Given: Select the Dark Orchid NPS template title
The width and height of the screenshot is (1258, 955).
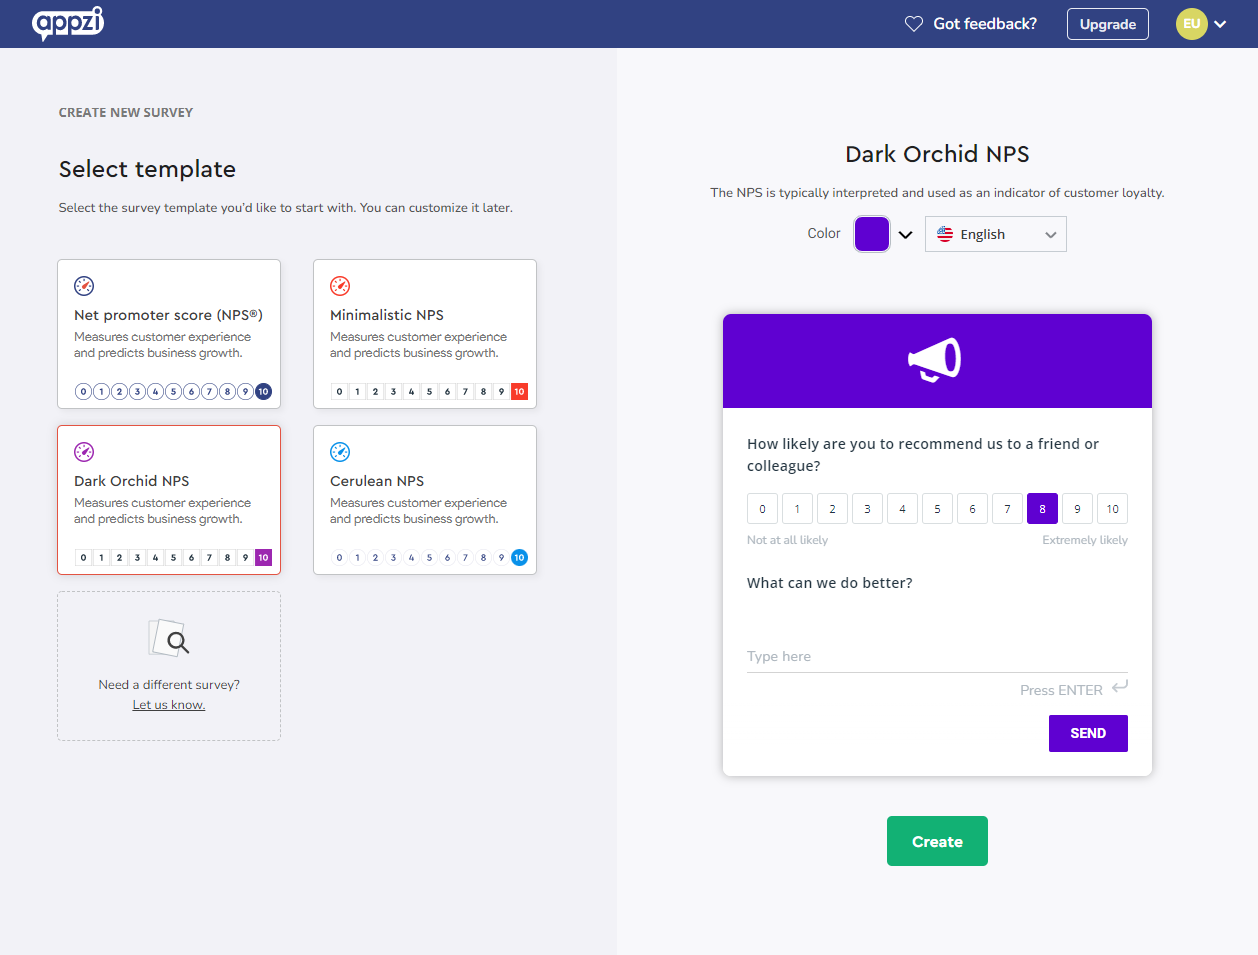Looking at the screenshot, I should [x=131, y=481].
